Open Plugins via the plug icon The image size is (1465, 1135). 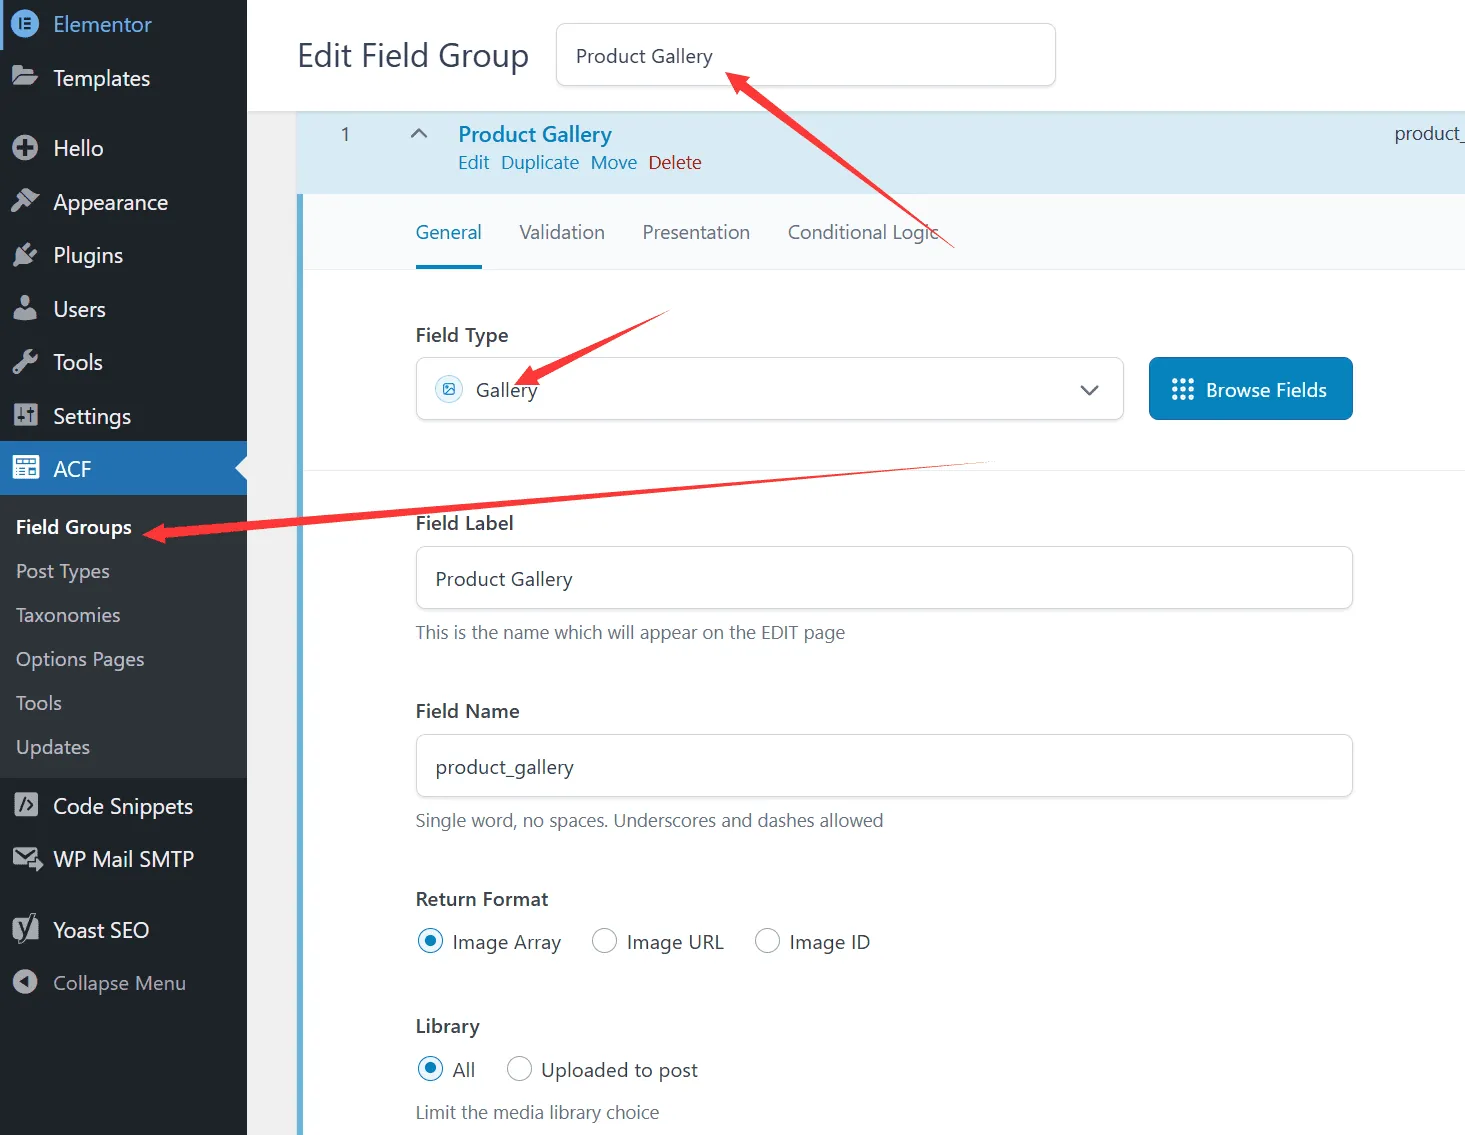tap(25, 255)
